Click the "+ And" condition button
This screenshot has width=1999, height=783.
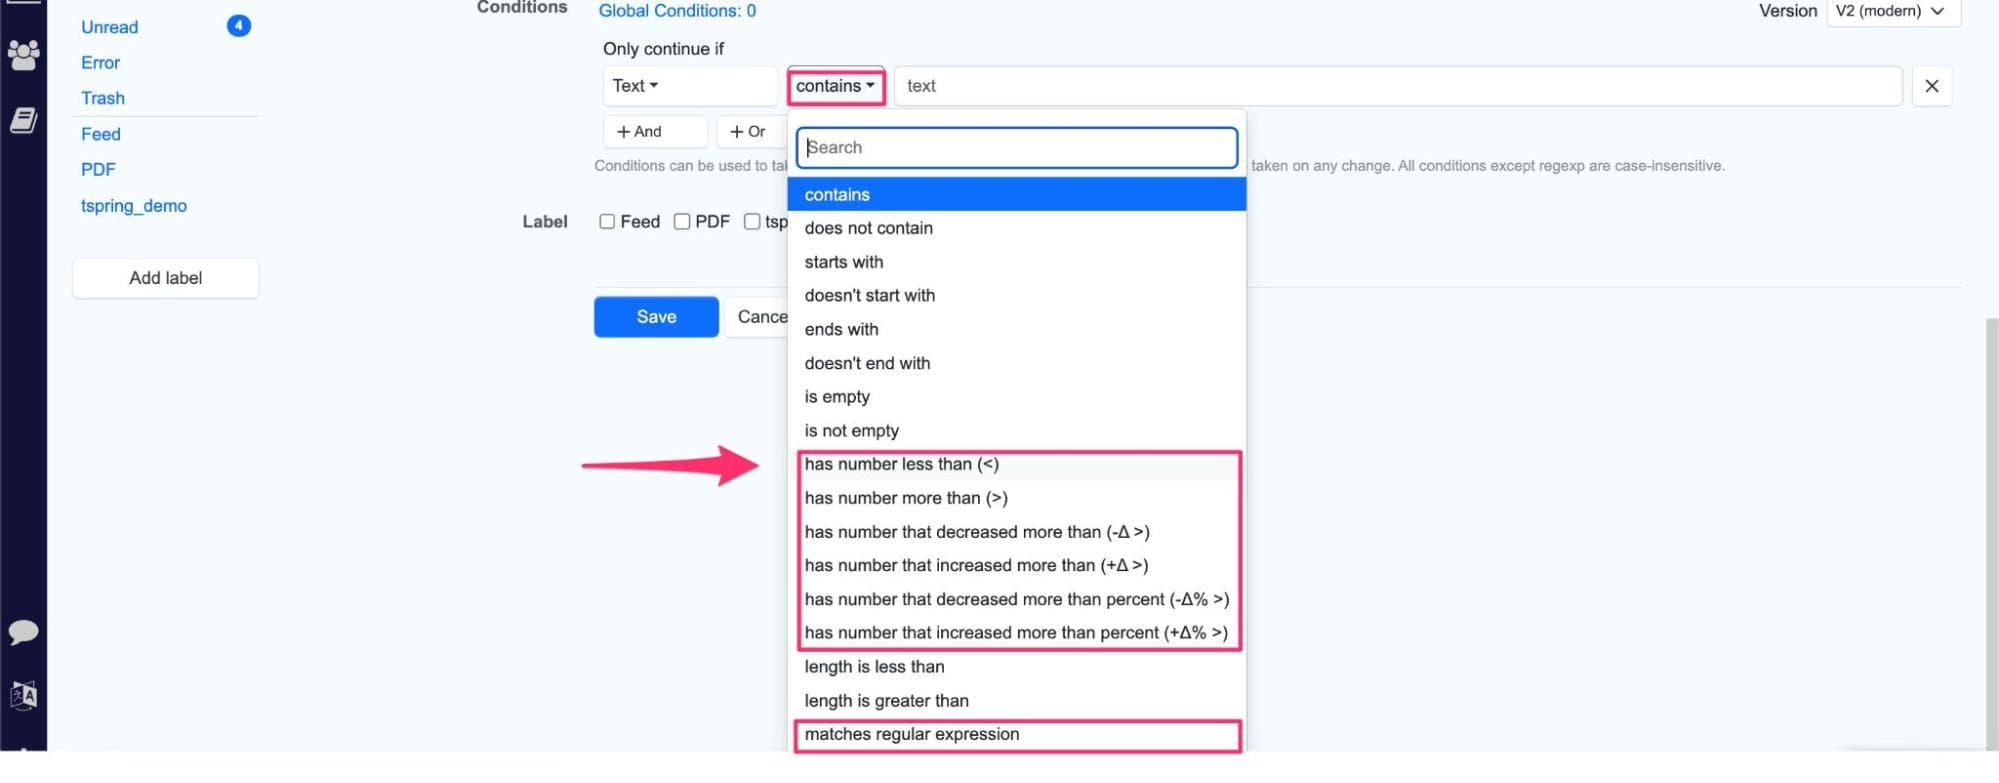coord(654,131)
